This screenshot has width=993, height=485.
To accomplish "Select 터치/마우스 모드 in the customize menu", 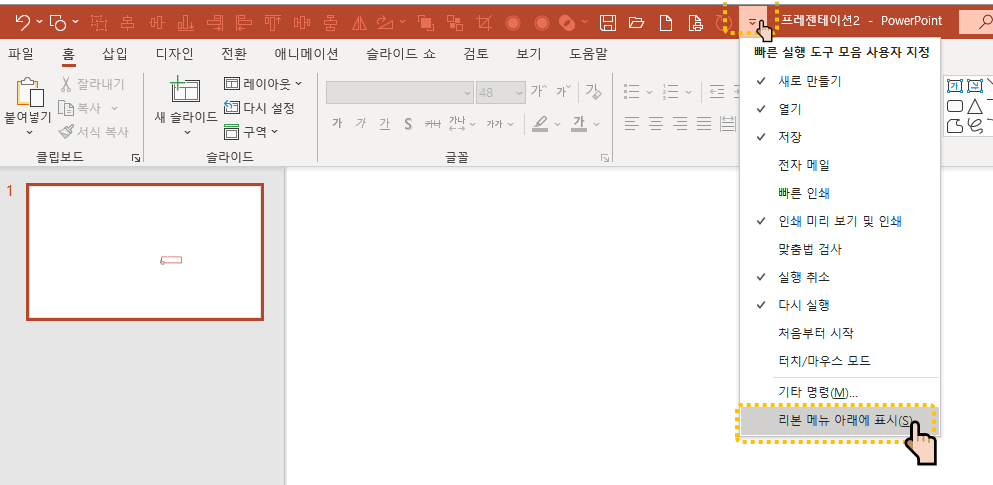I will pyautogui.click(x=840, y=361).
